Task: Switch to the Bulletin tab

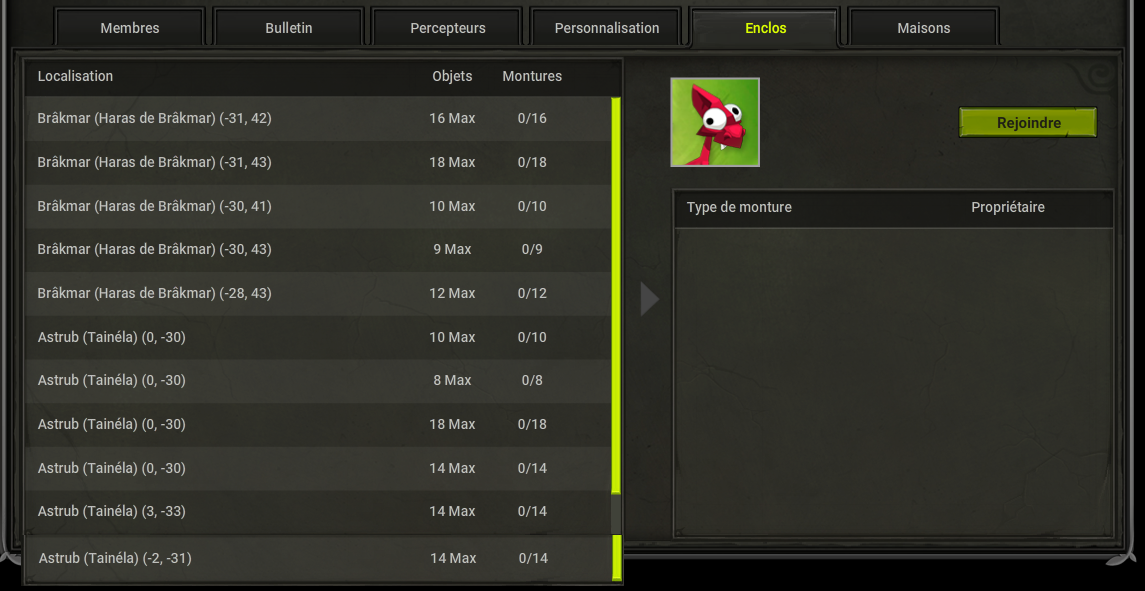Action: coord(288,28)
